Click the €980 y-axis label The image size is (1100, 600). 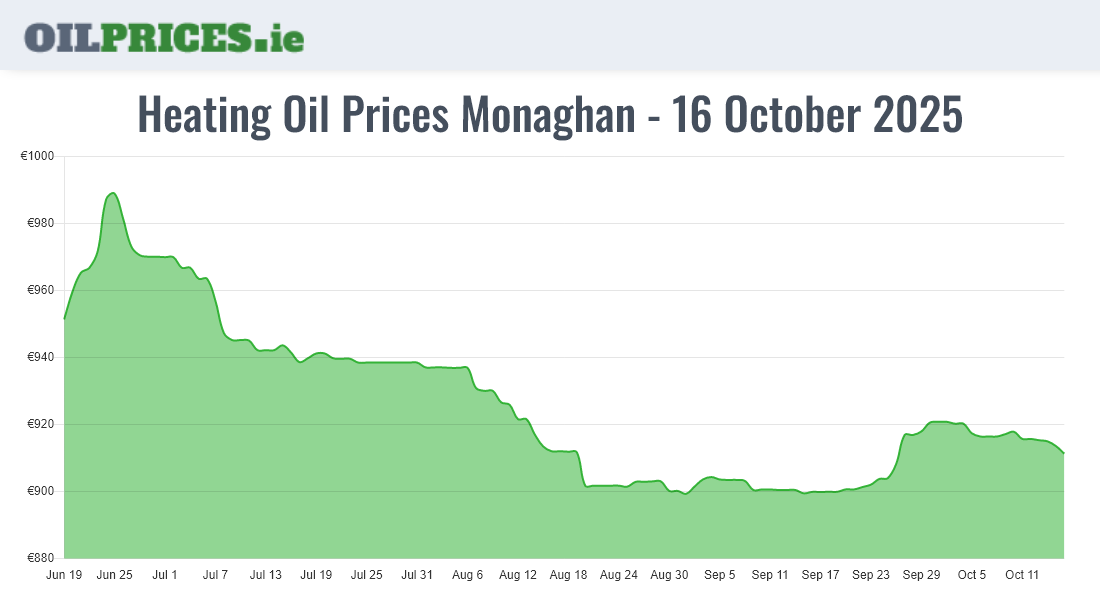click(41, 224)
